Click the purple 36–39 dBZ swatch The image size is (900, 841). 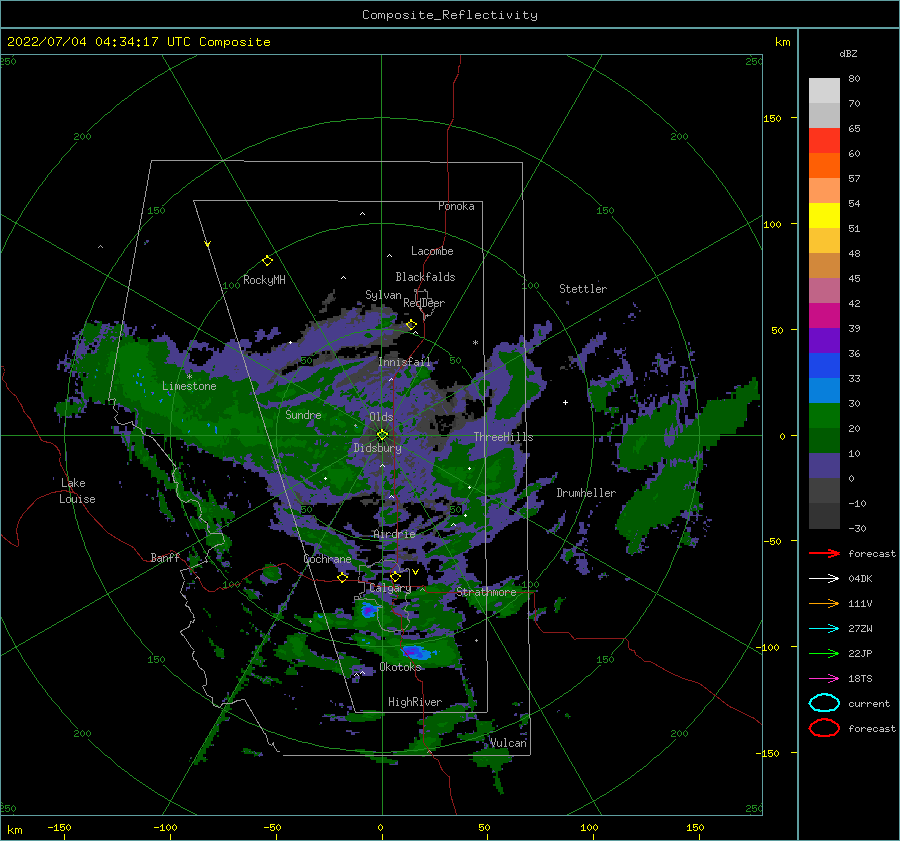tap(824, 340)
